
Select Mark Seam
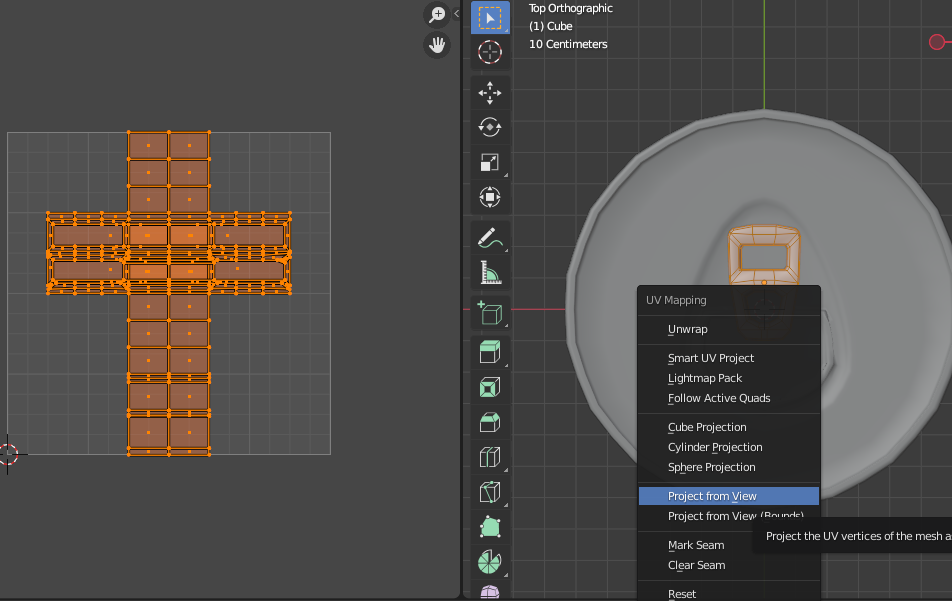(696, 545)
